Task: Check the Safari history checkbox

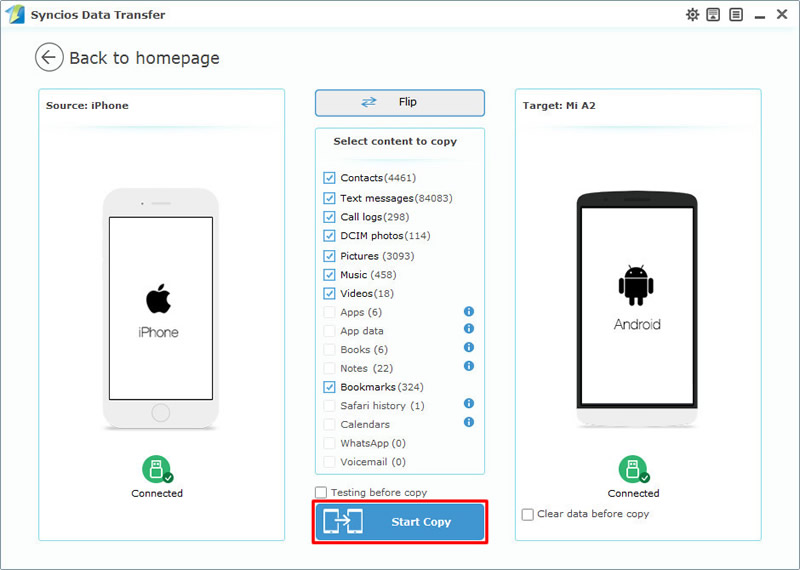Action: pos(329,406)
